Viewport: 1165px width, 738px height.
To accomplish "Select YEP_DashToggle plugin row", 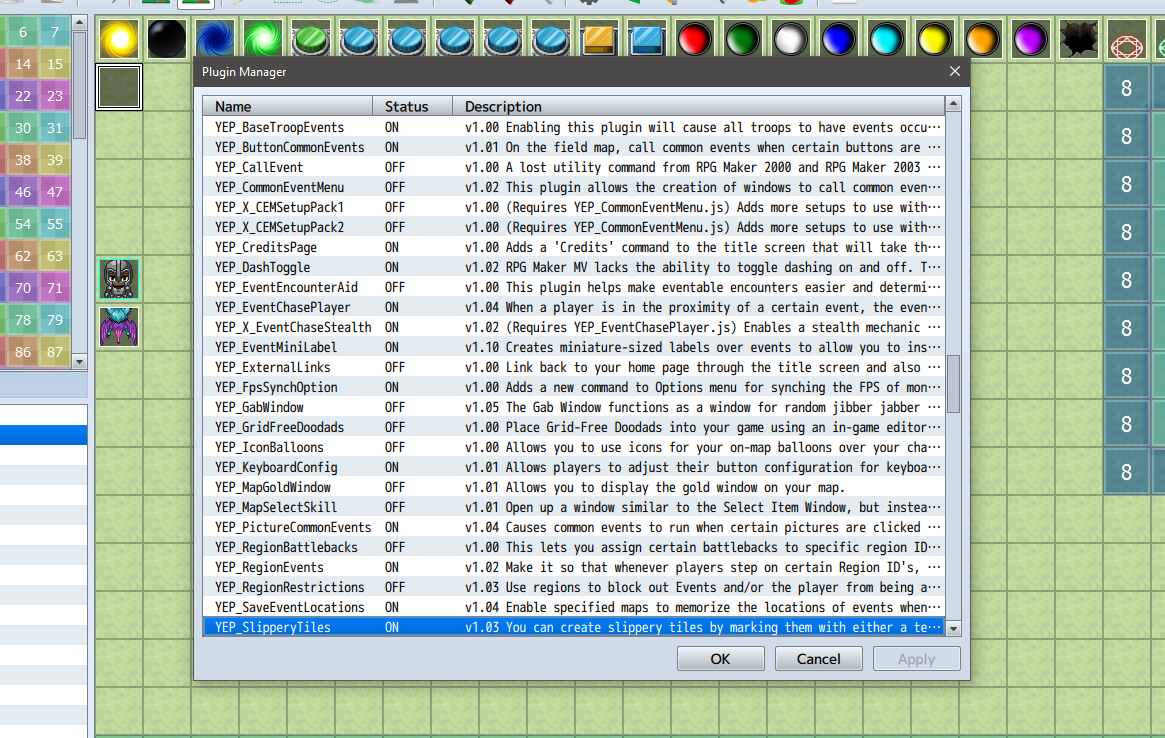I will [x=574, y=268].
